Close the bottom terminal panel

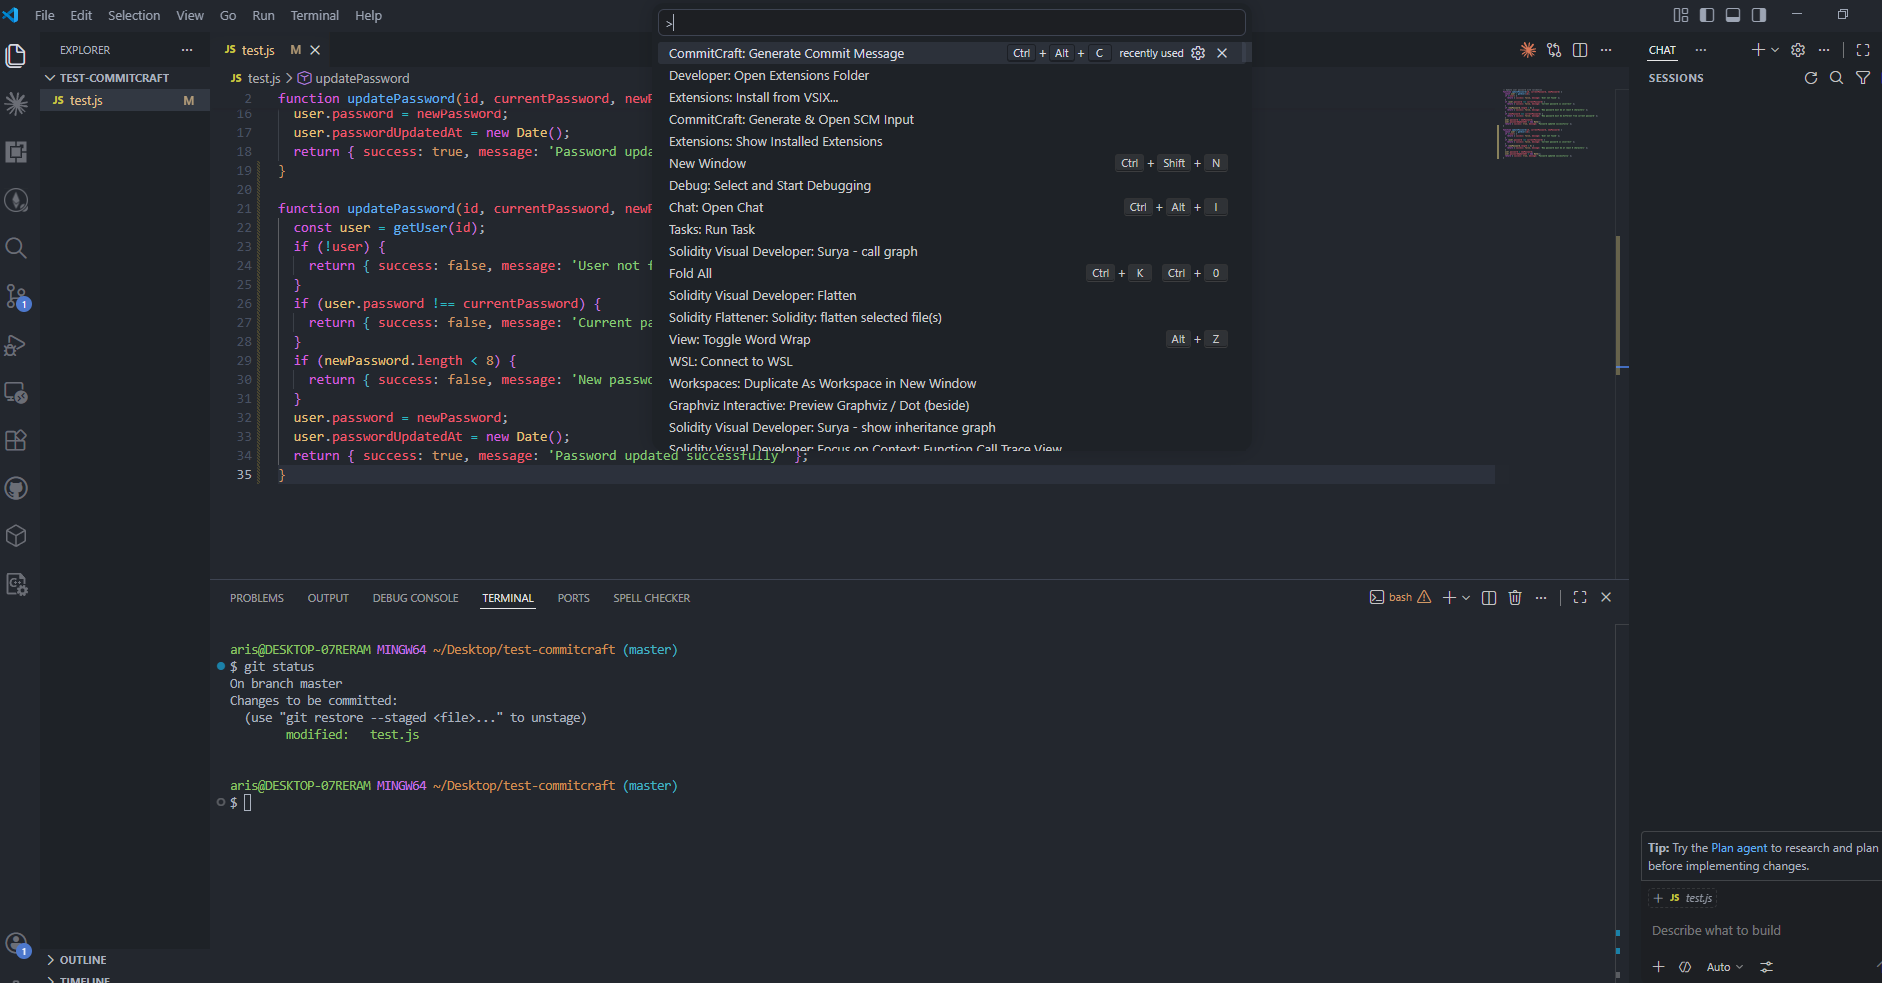pos(1606,598)
